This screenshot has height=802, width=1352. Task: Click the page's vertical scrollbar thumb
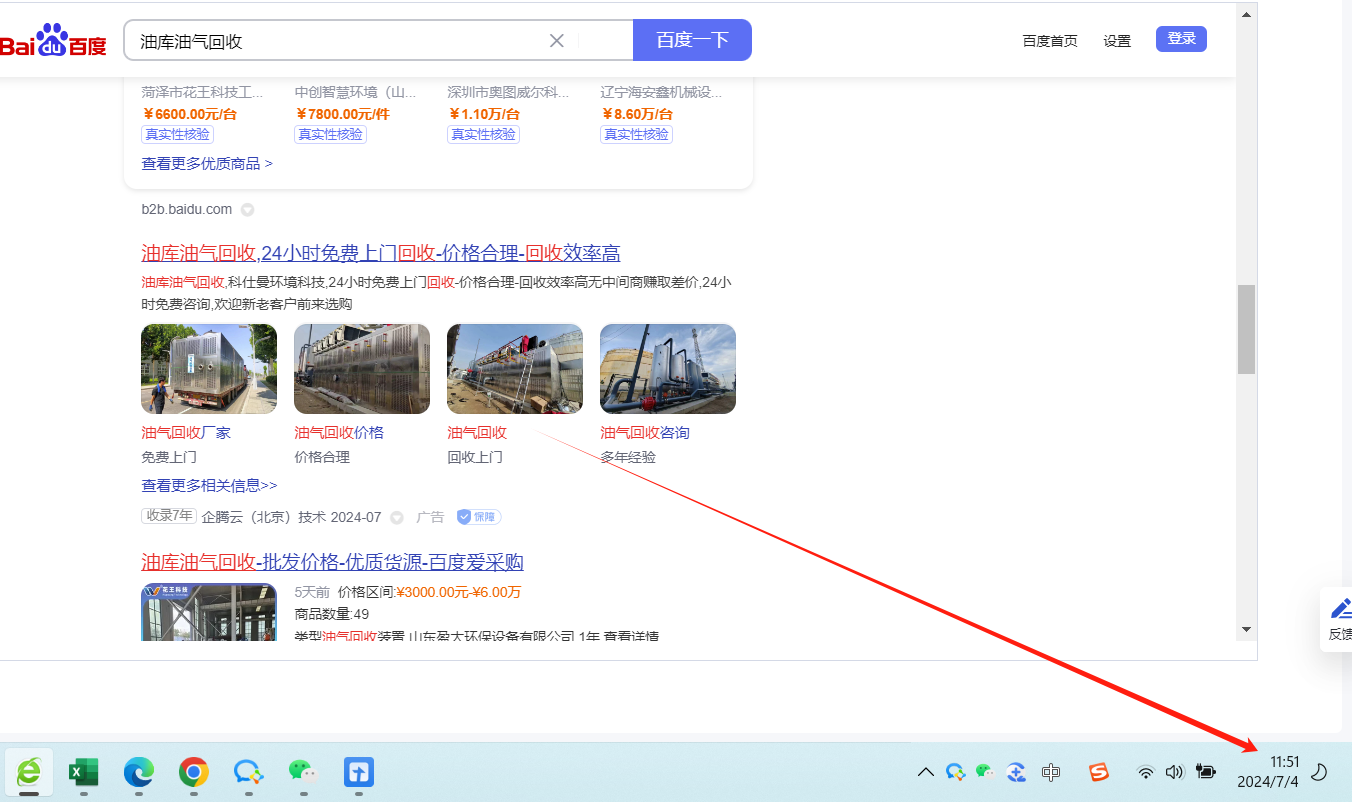[x=1246, y=329]
